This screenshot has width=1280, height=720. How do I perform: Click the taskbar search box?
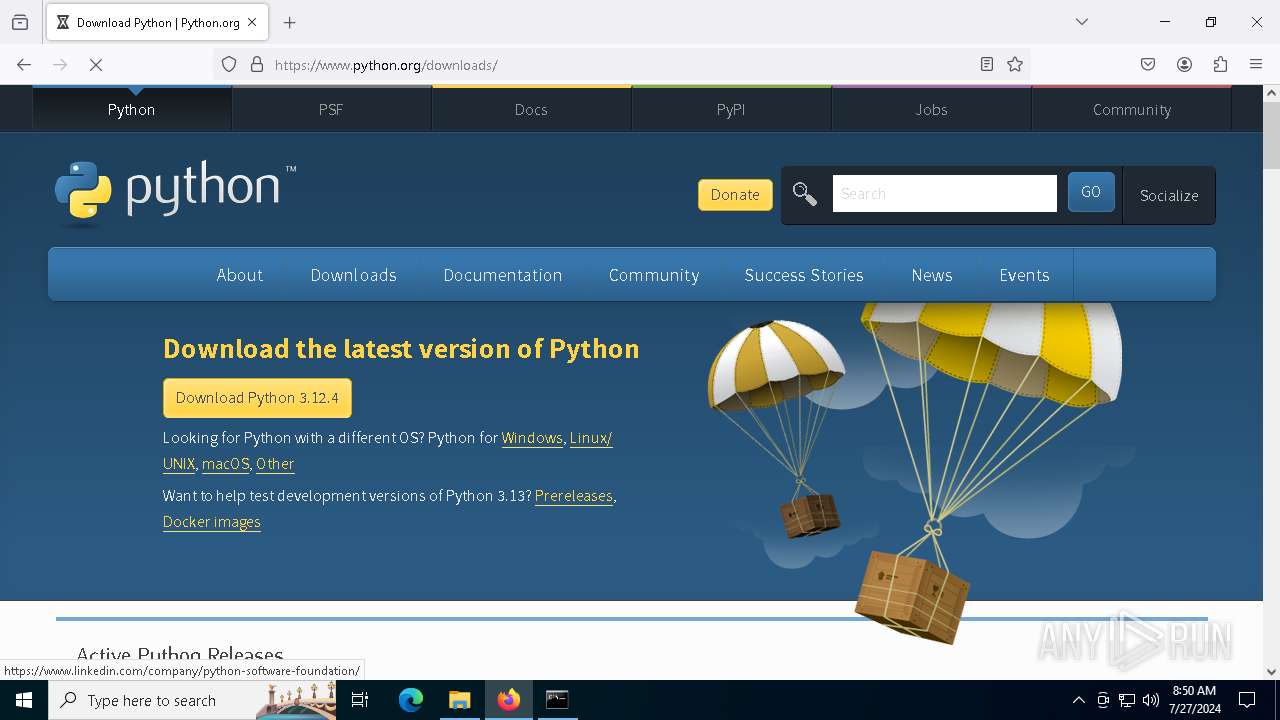click(x=192, y=700)
